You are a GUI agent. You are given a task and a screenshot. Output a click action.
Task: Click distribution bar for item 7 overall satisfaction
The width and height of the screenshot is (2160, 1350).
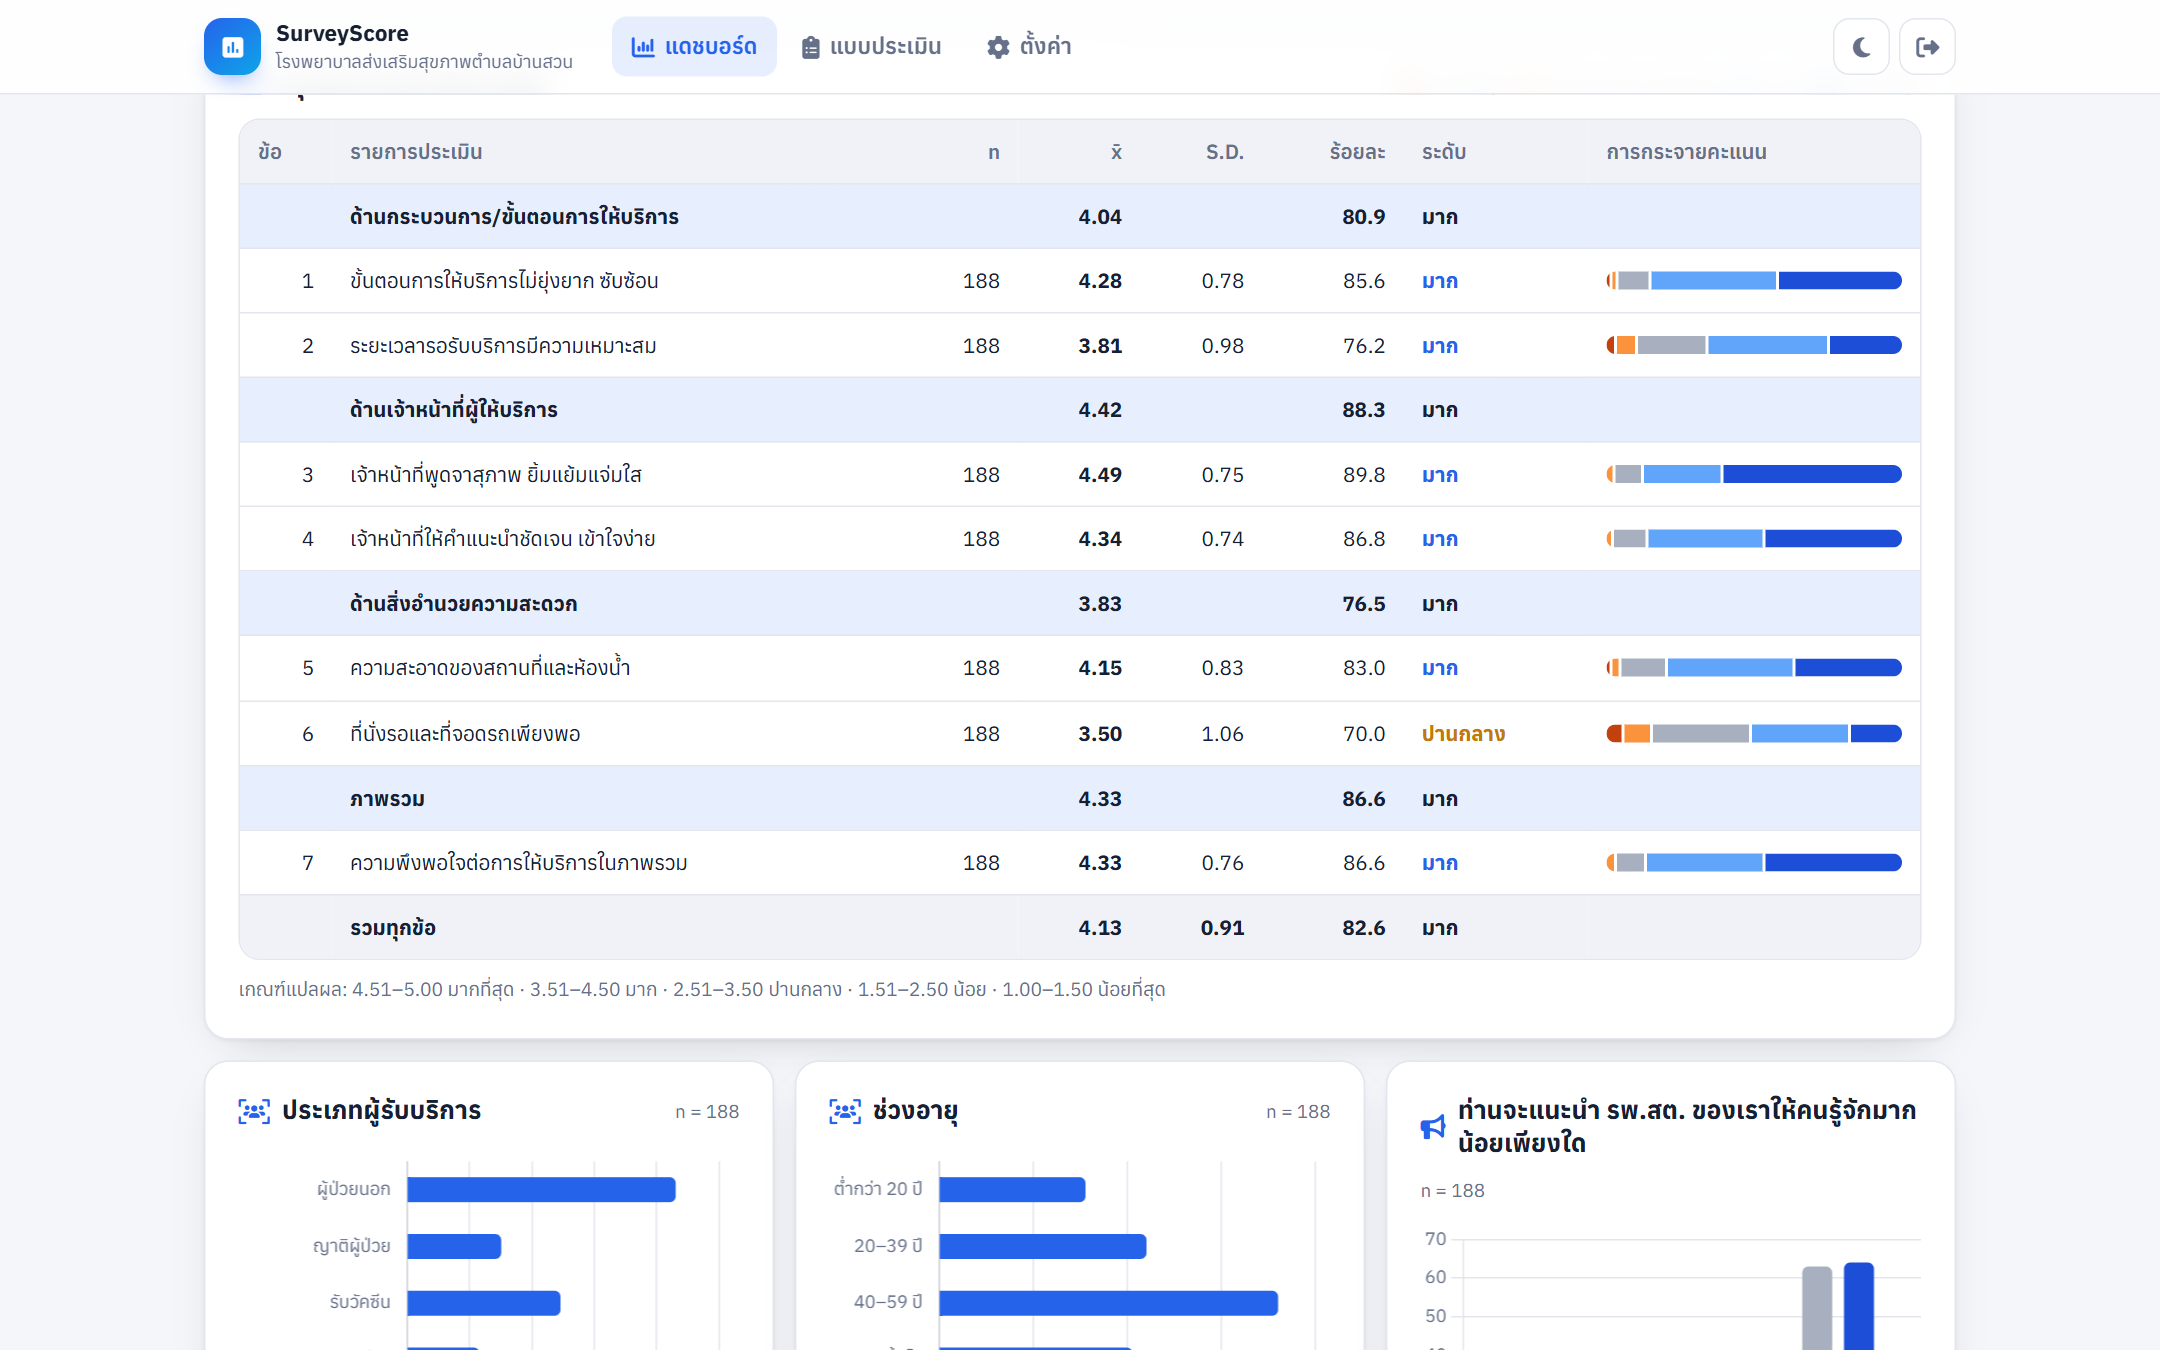[x=1754, y=863]
